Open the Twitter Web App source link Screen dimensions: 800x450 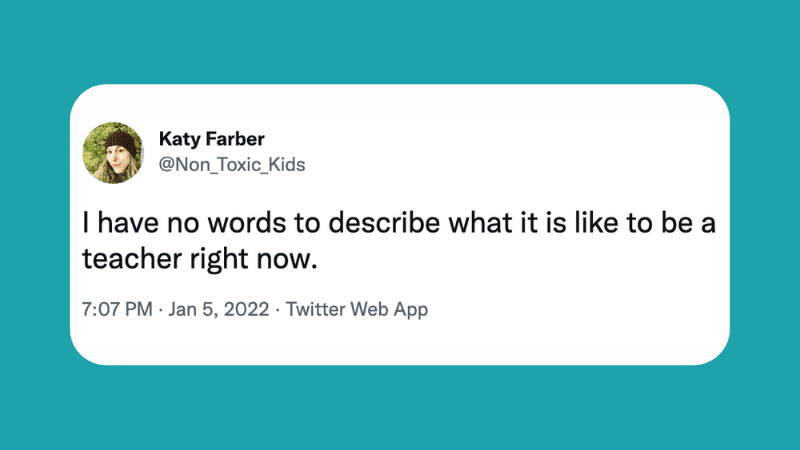[357, 309]
